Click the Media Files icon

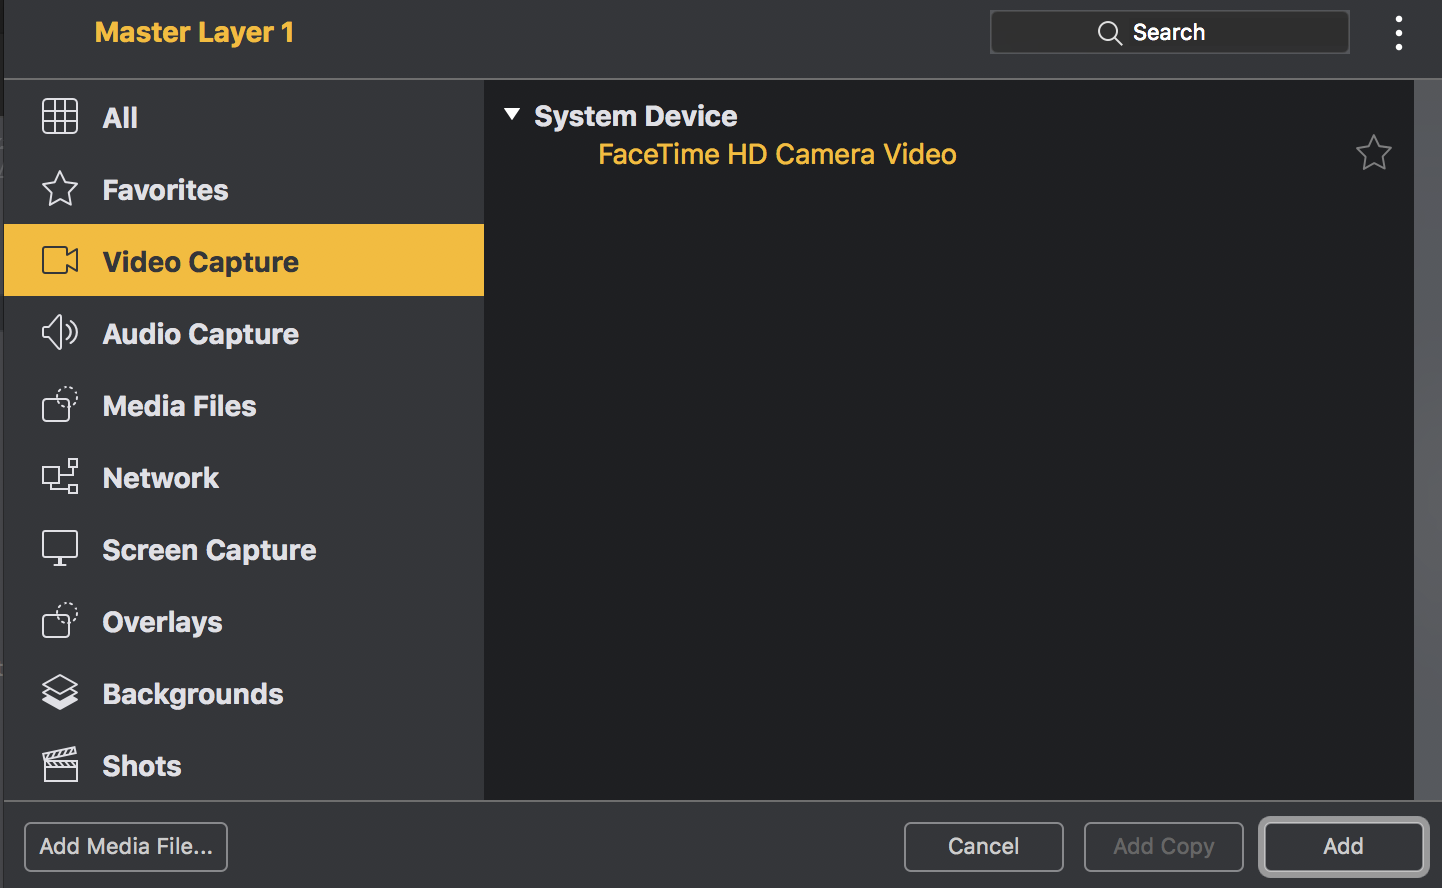[x=60, y=404]
